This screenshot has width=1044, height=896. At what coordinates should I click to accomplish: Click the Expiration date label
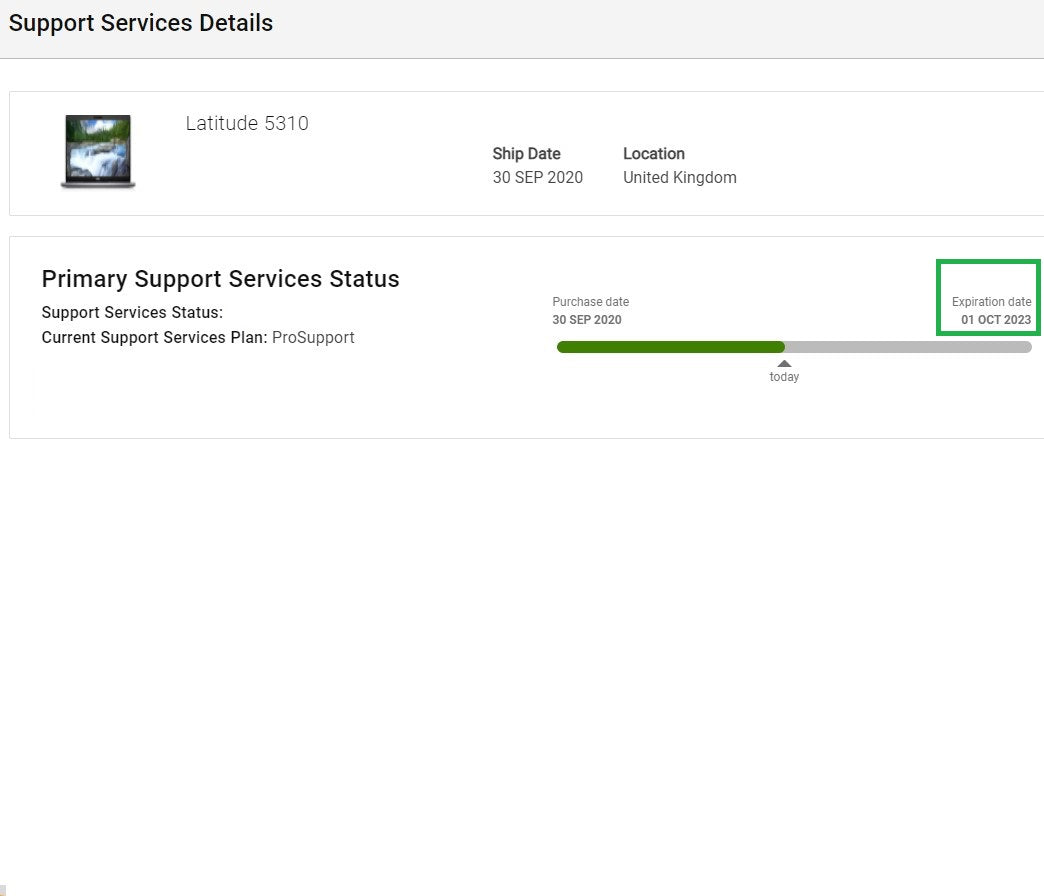(991, 302)
